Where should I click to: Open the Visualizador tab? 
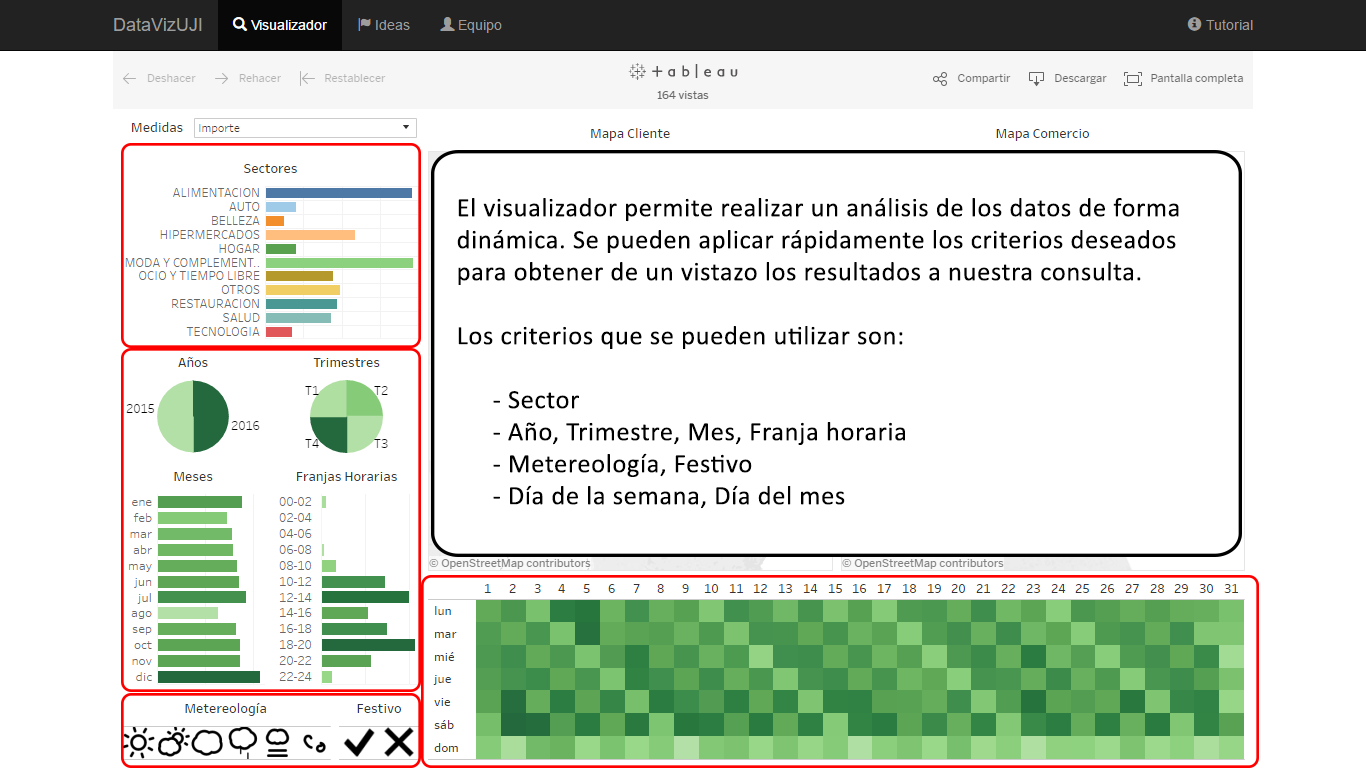click(280, 25)
